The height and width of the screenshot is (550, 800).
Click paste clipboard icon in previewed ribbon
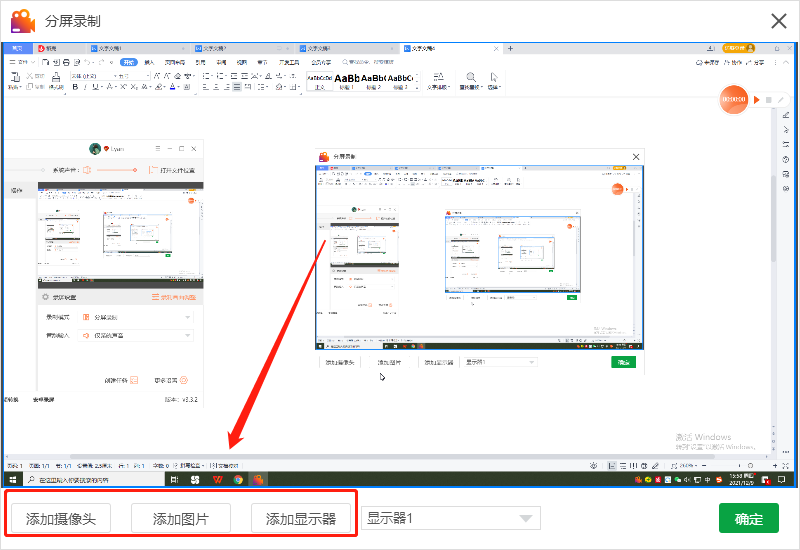coord(15,78)
